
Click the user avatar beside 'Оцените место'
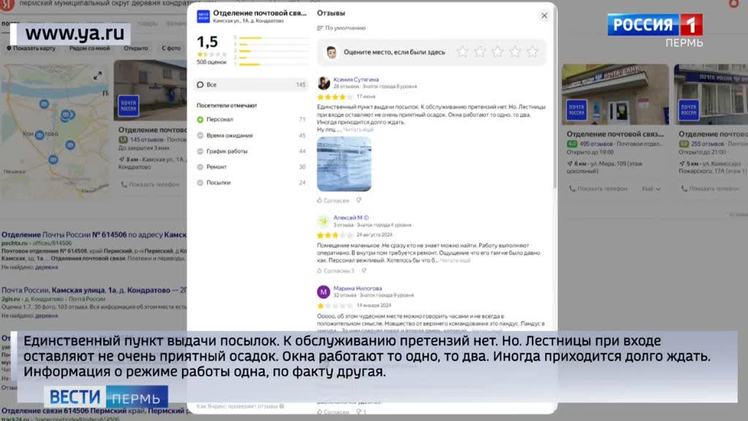331,52
